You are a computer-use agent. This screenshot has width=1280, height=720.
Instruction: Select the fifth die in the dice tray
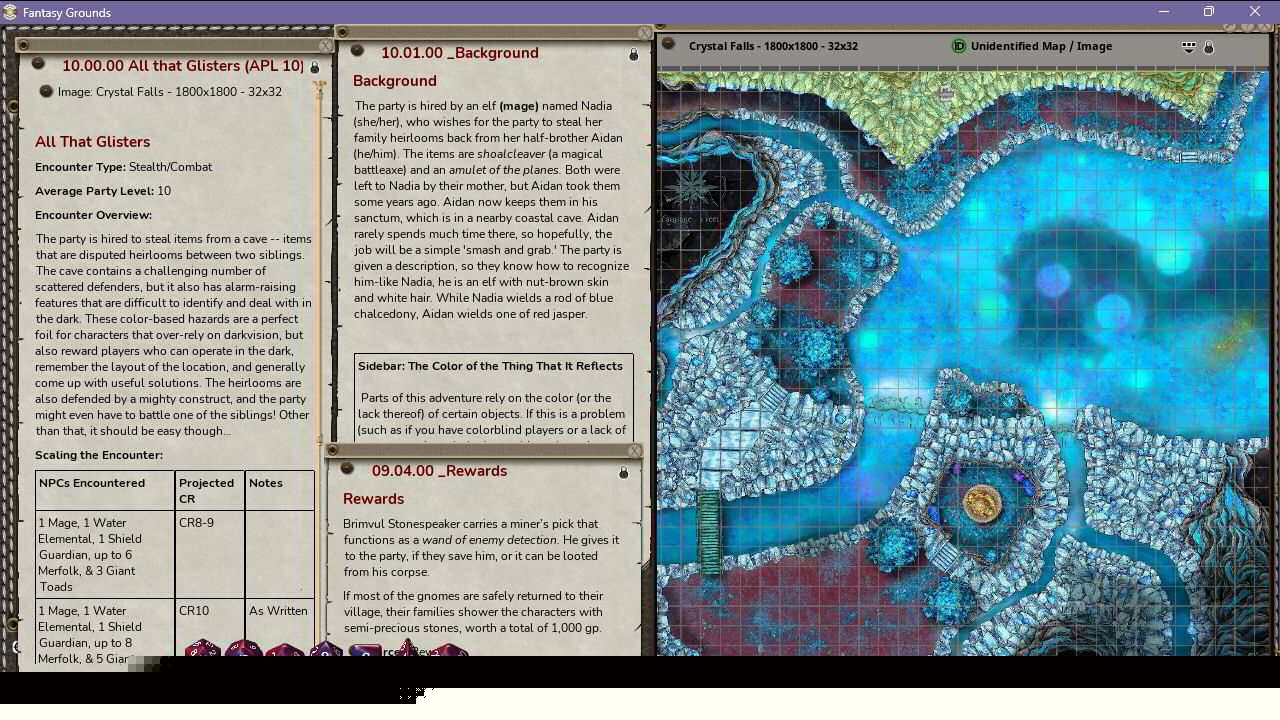click(365, 652)
